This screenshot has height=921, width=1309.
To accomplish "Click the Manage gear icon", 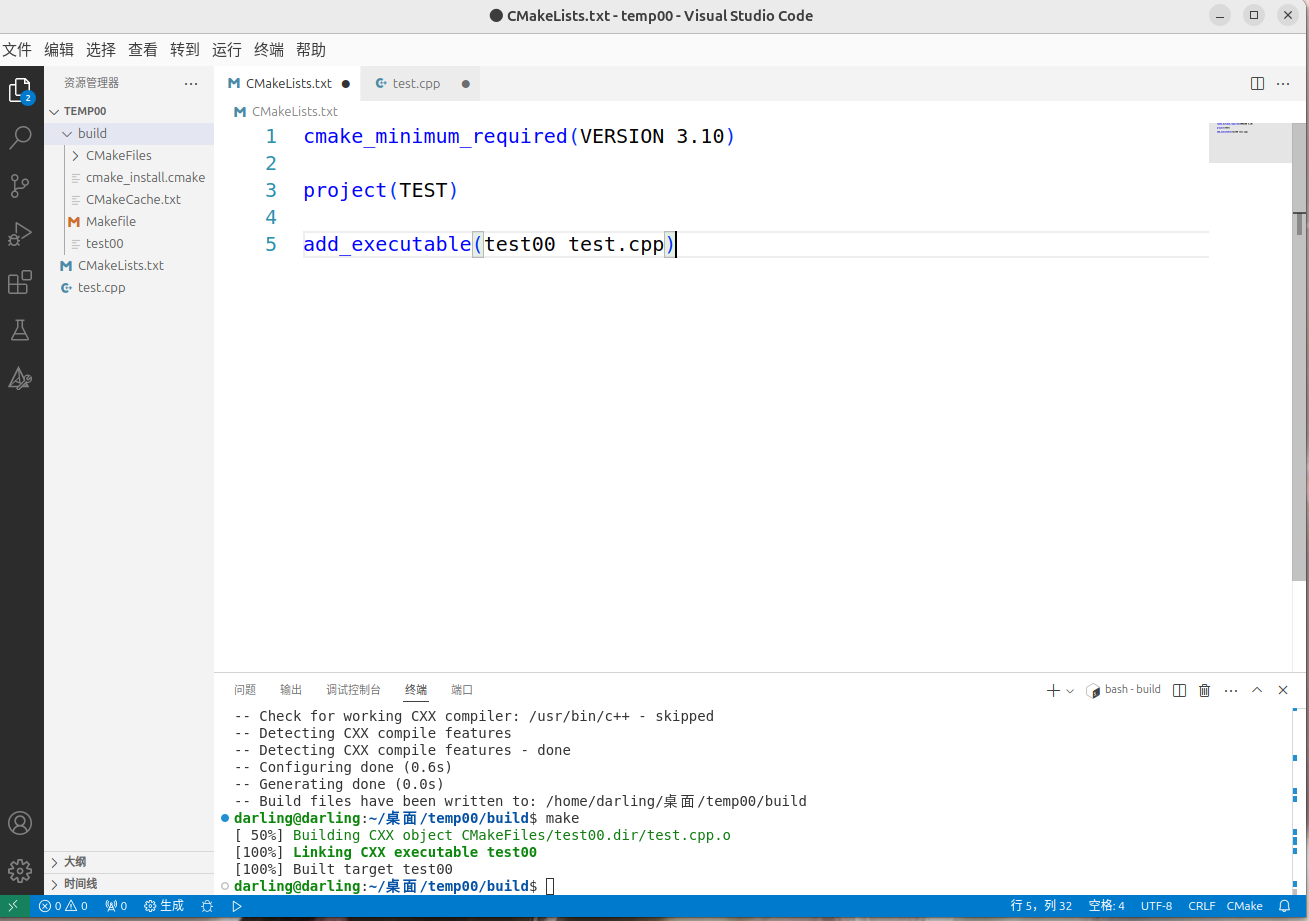I will (x=20, y=870).
